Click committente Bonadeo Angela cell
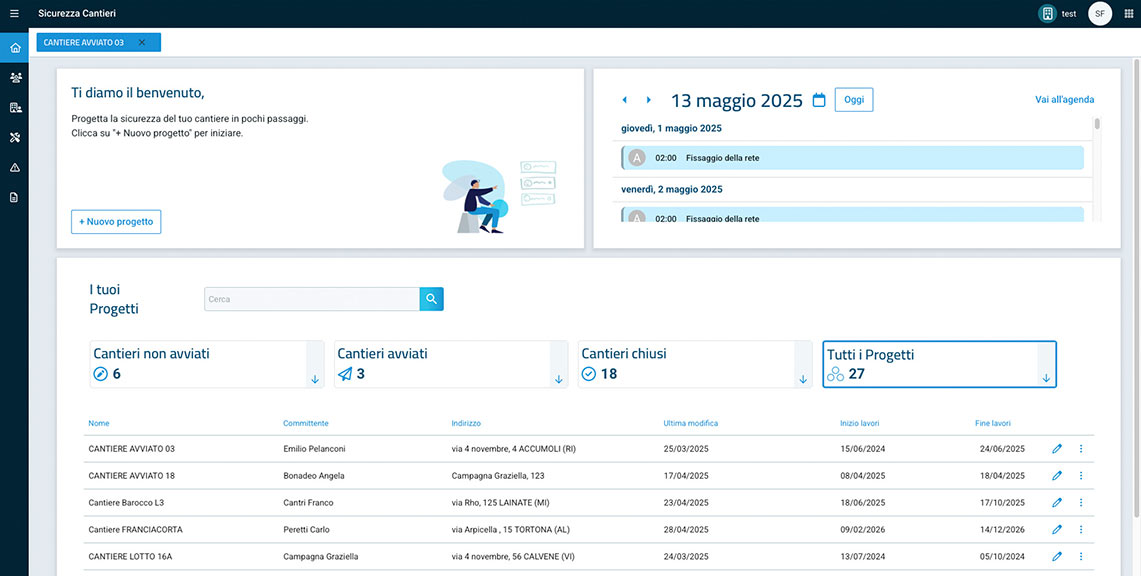This screenshot has height=576, width=1141. pyautogui.click(x=314, y=476)
